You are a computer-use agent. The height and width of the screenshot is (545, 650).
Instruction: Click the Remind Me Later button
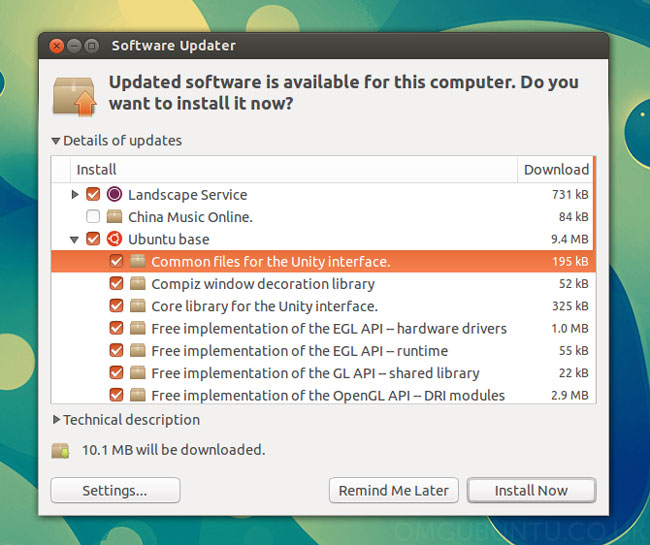point(394,490)
